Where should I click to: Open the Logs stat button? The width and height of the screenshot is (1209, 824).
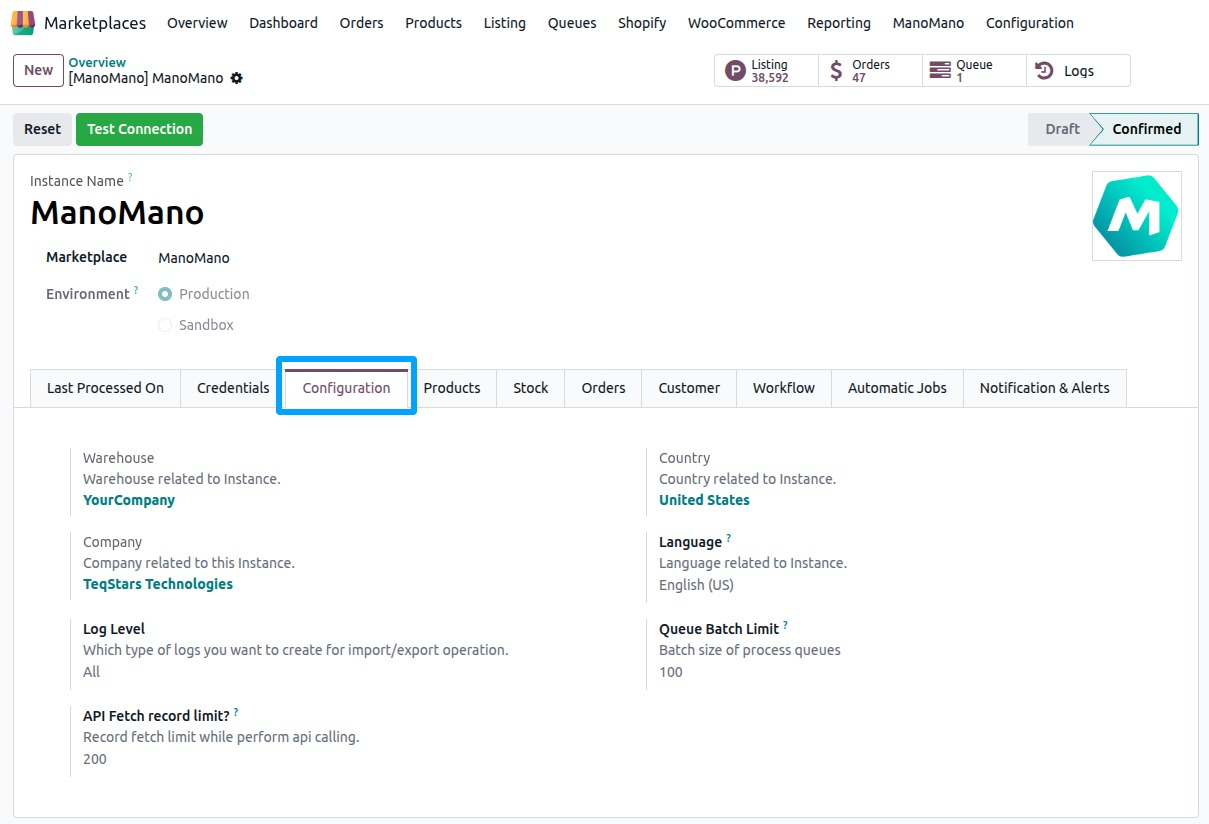(x=1078, y=71)
